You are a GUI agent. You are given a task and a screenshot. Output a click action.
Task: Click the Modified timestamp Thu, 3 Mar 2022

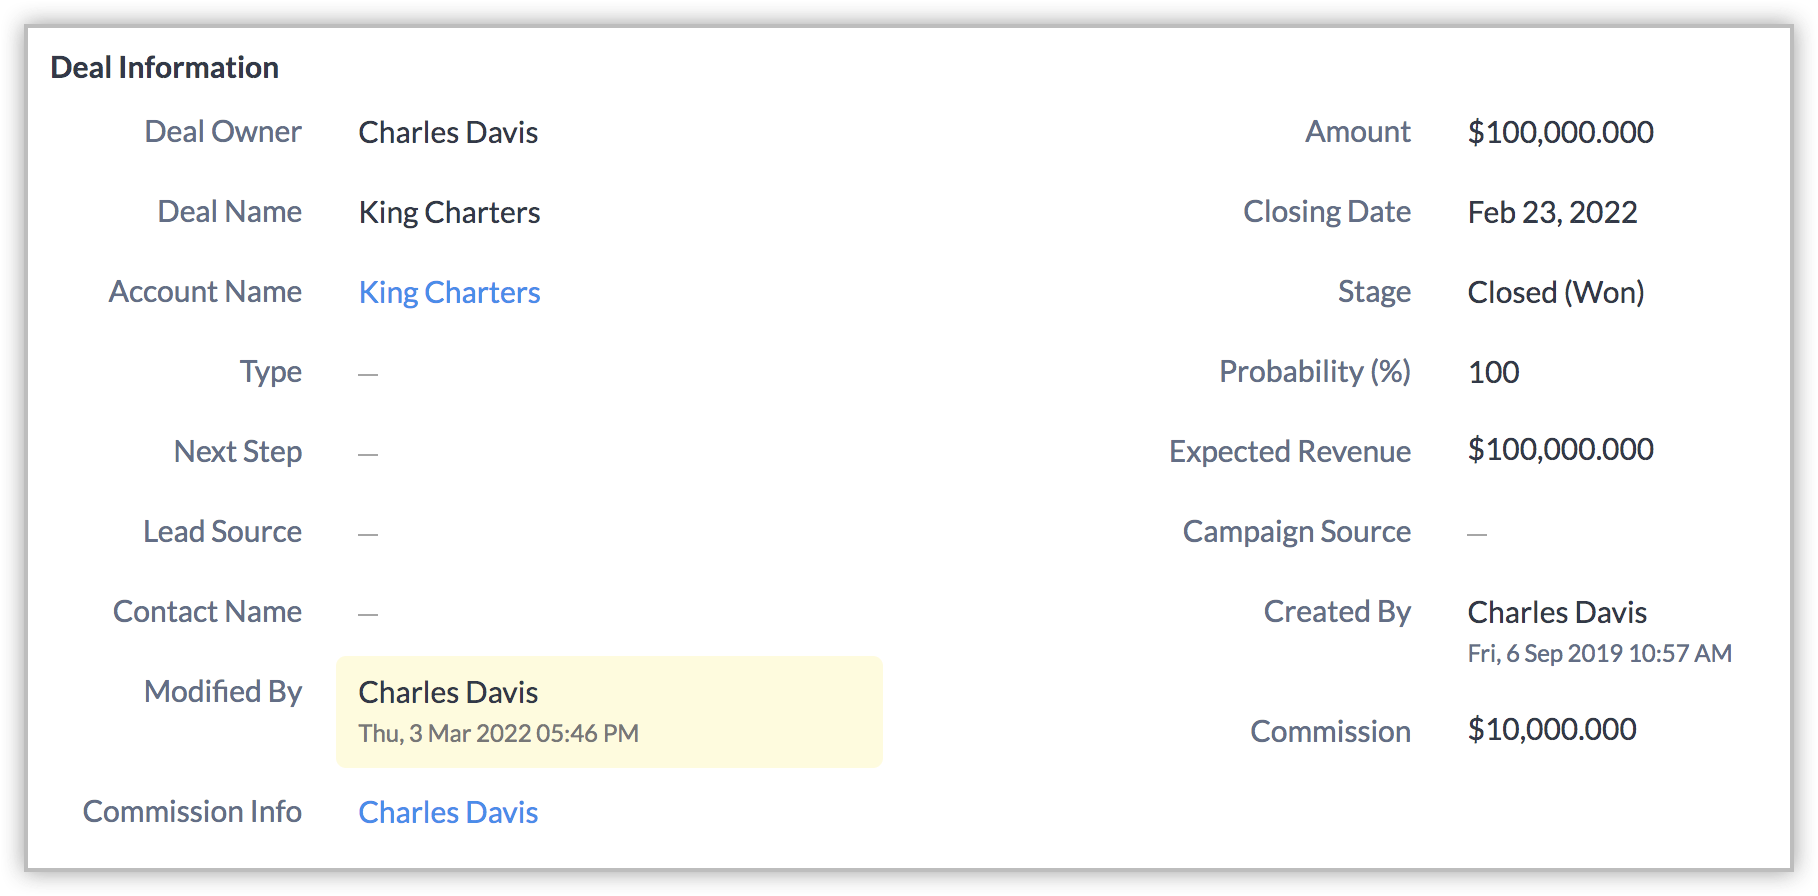[498, 733]
